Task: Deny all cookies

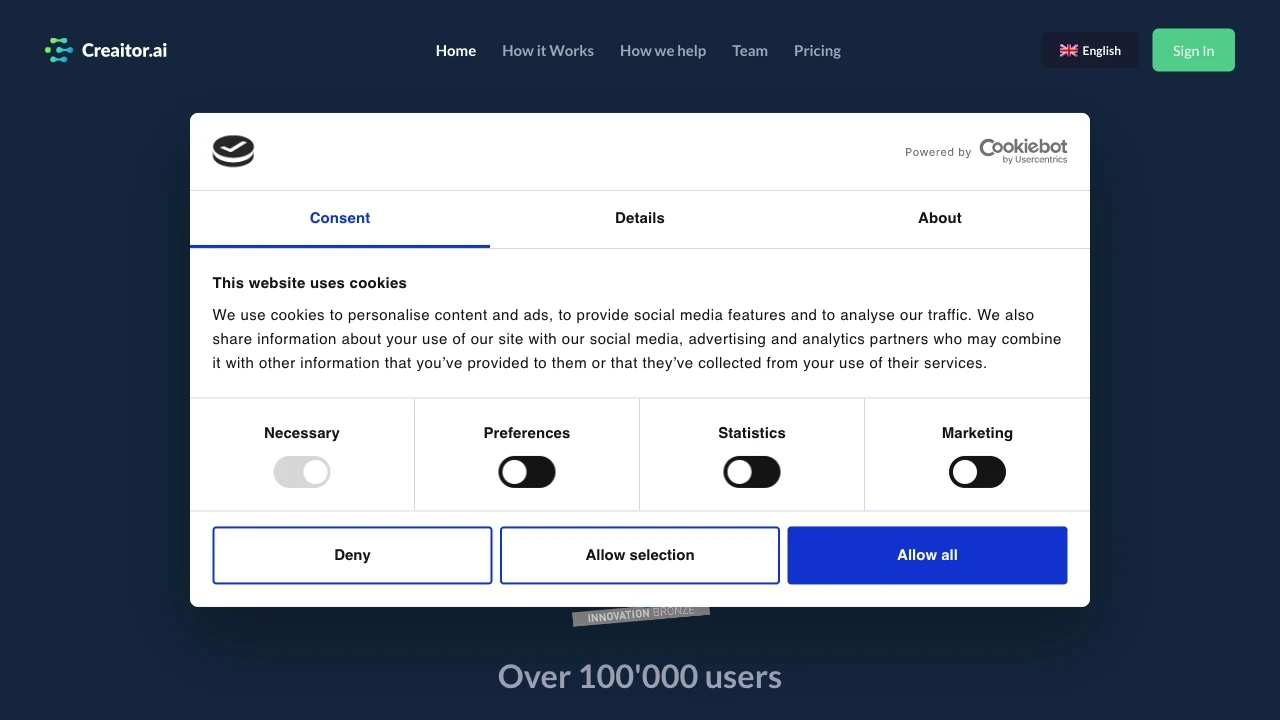Action: [x=352, y=554]
